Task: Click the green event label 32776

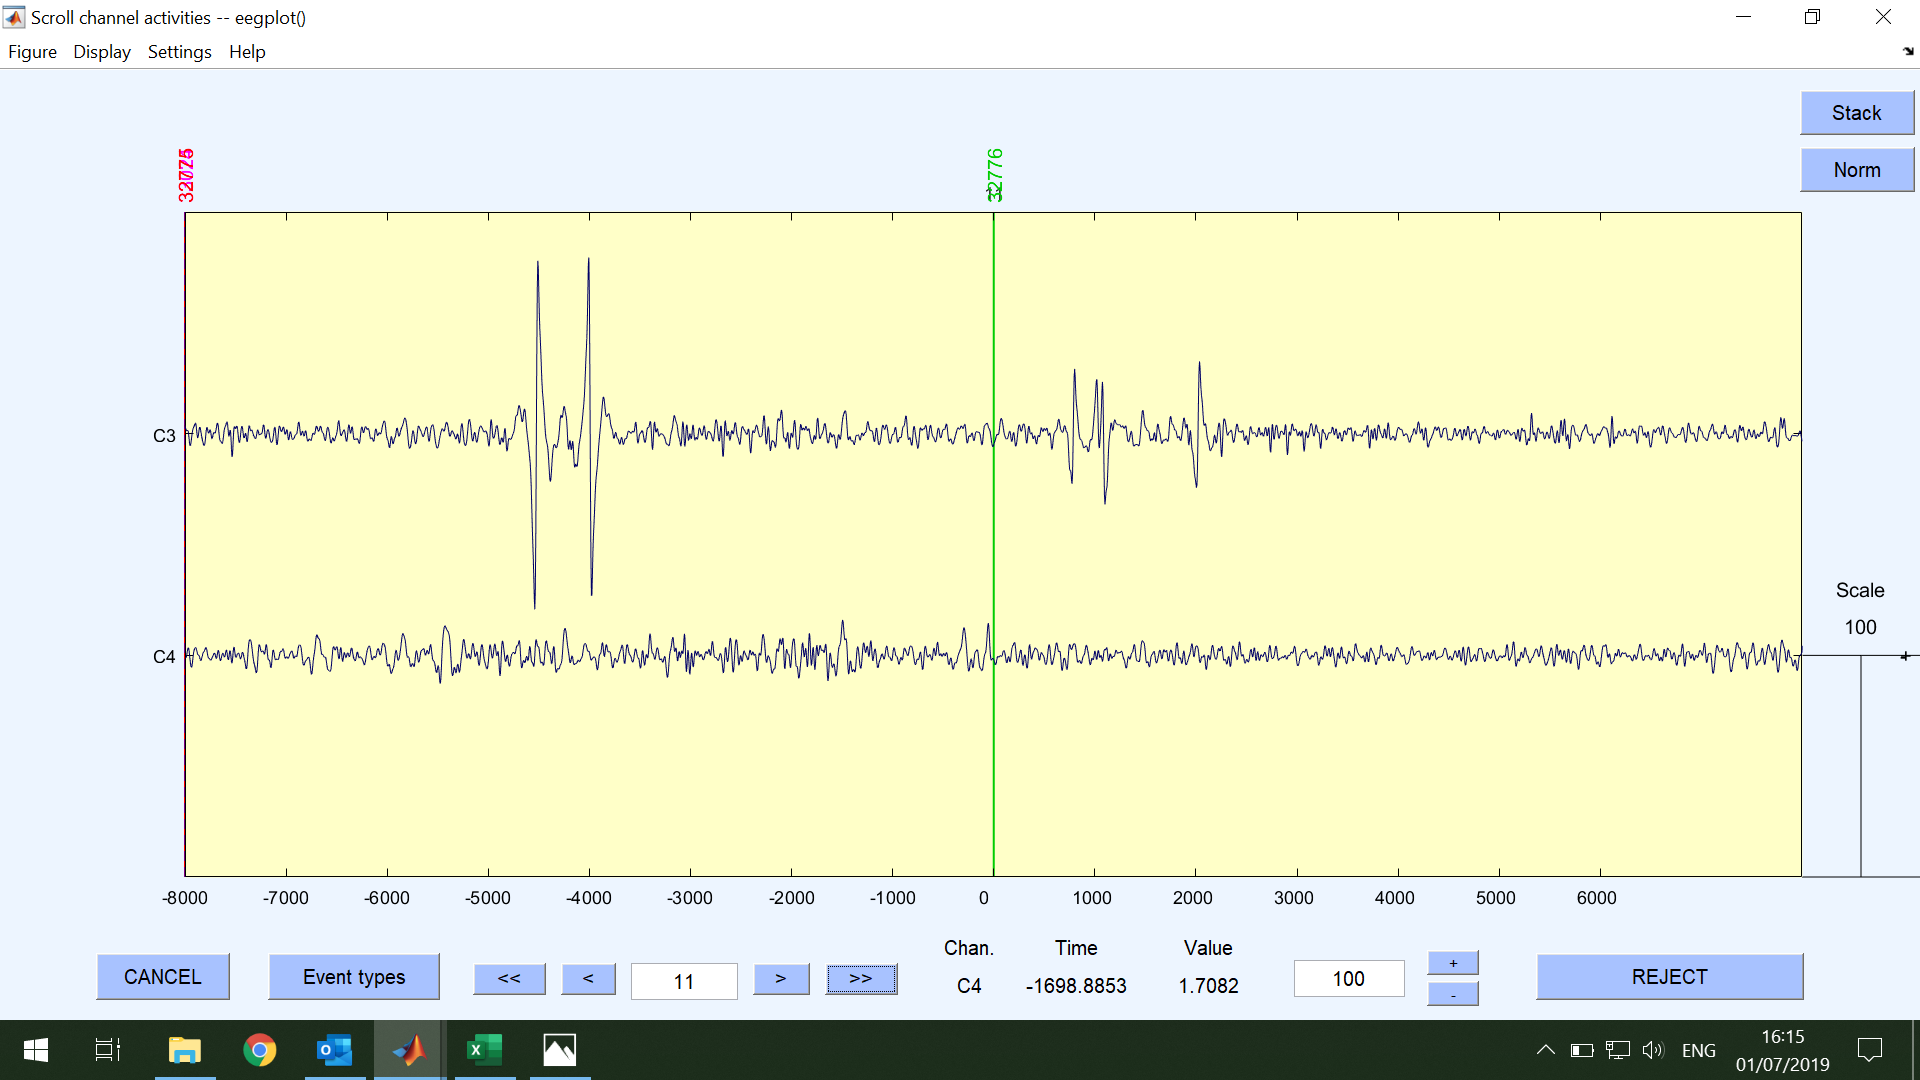Action: tap(994, 175)
